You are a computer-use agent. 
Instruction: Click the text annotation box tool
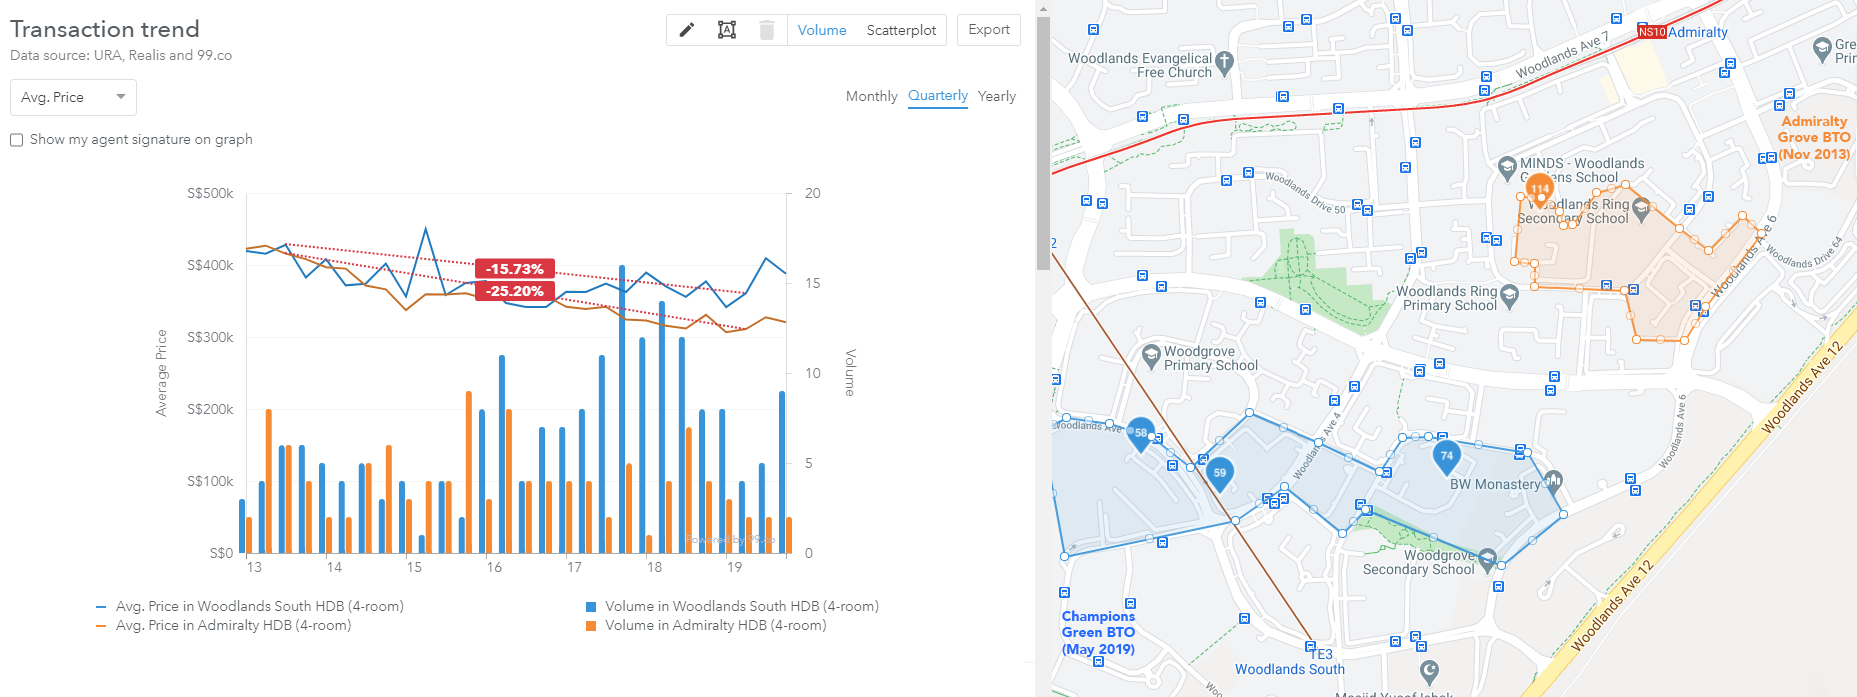(727, 30)
